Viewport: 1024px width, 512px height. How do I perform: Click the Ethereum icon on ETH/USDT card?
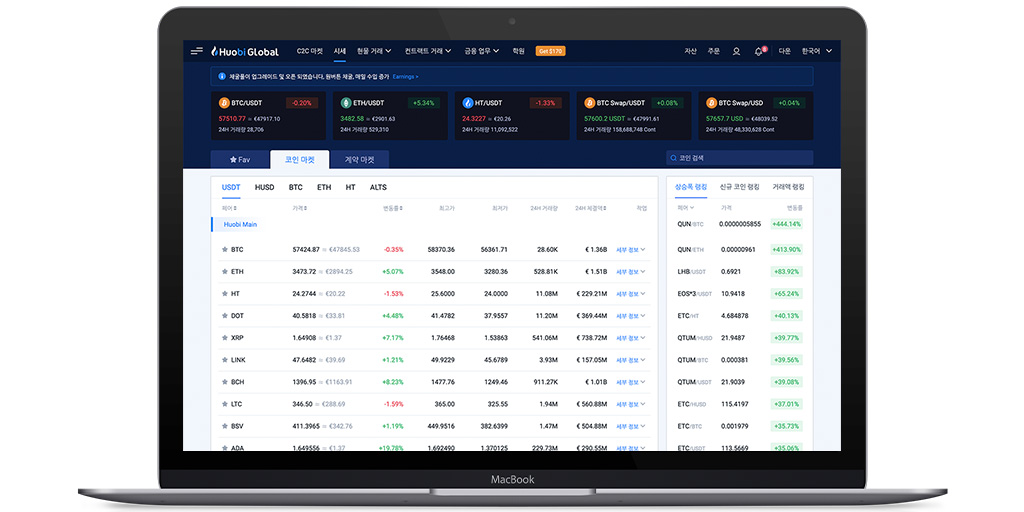click(346, 103)
